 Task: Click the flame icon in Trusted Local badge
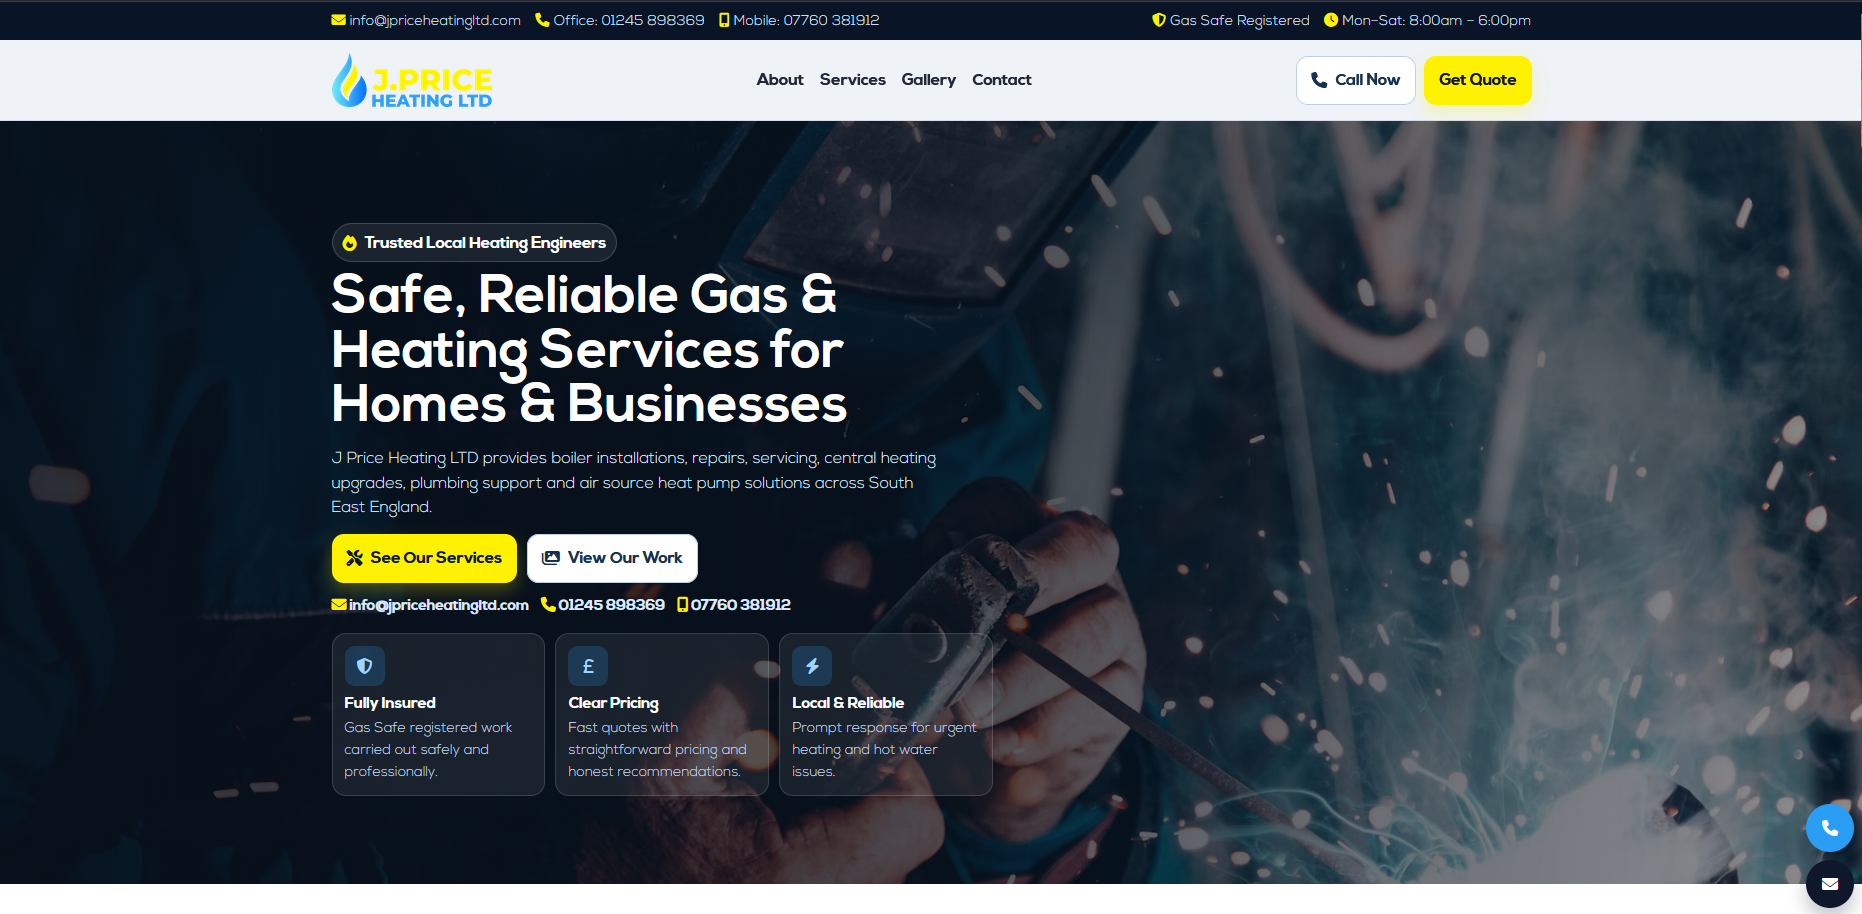click(x=350, y=243)
